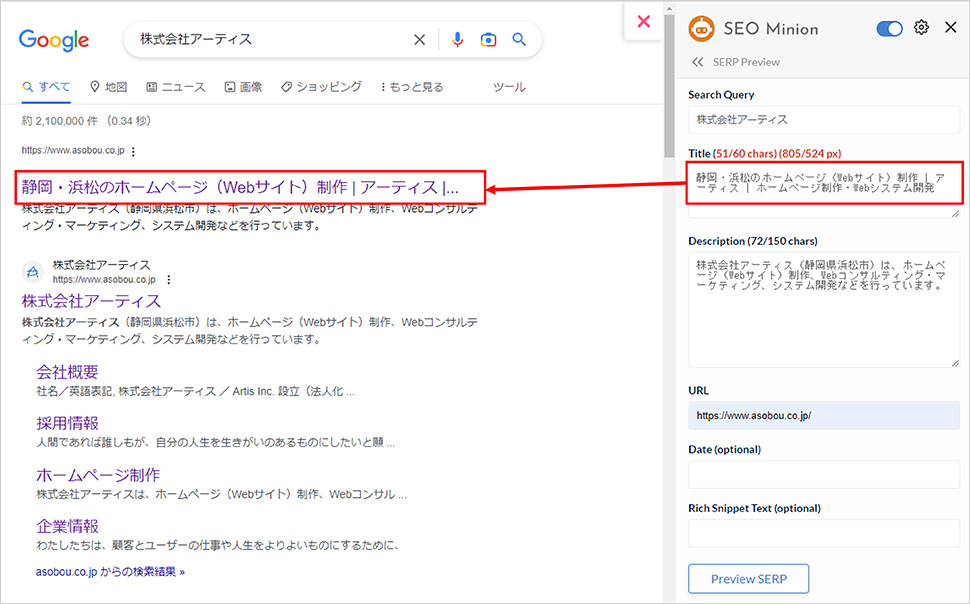Click the Artis site favicon

coord(33,272)
